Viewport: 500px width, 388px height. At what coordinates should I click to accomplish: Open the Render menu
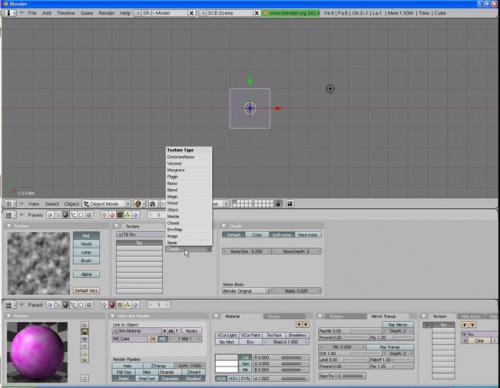pyautogui.click(x=106, y=13)
